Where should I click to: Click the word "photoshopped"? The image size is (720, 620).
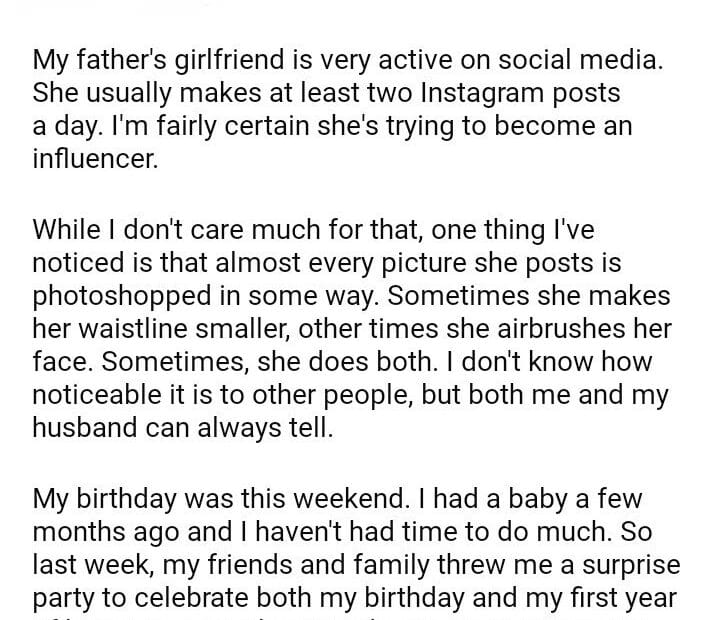click(125, 297)
